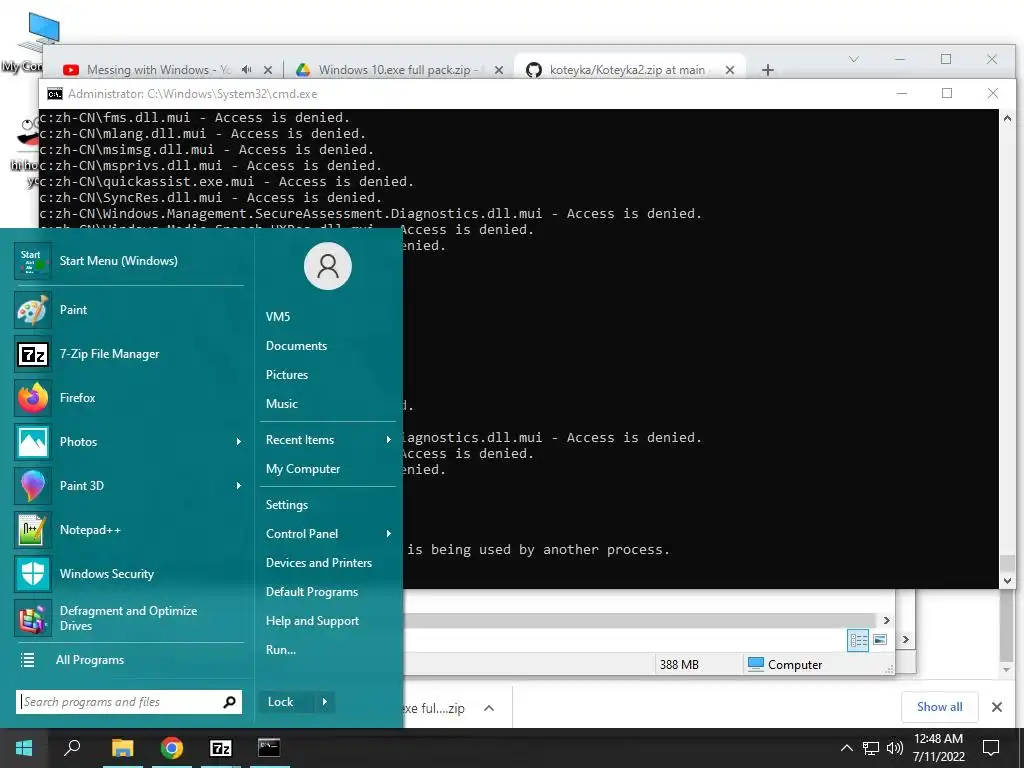The image size is (1024, 768).
Task: Close the koteyka/Koteyka2.zip tab
Action: pyautogui.click(x=730, y=70)
